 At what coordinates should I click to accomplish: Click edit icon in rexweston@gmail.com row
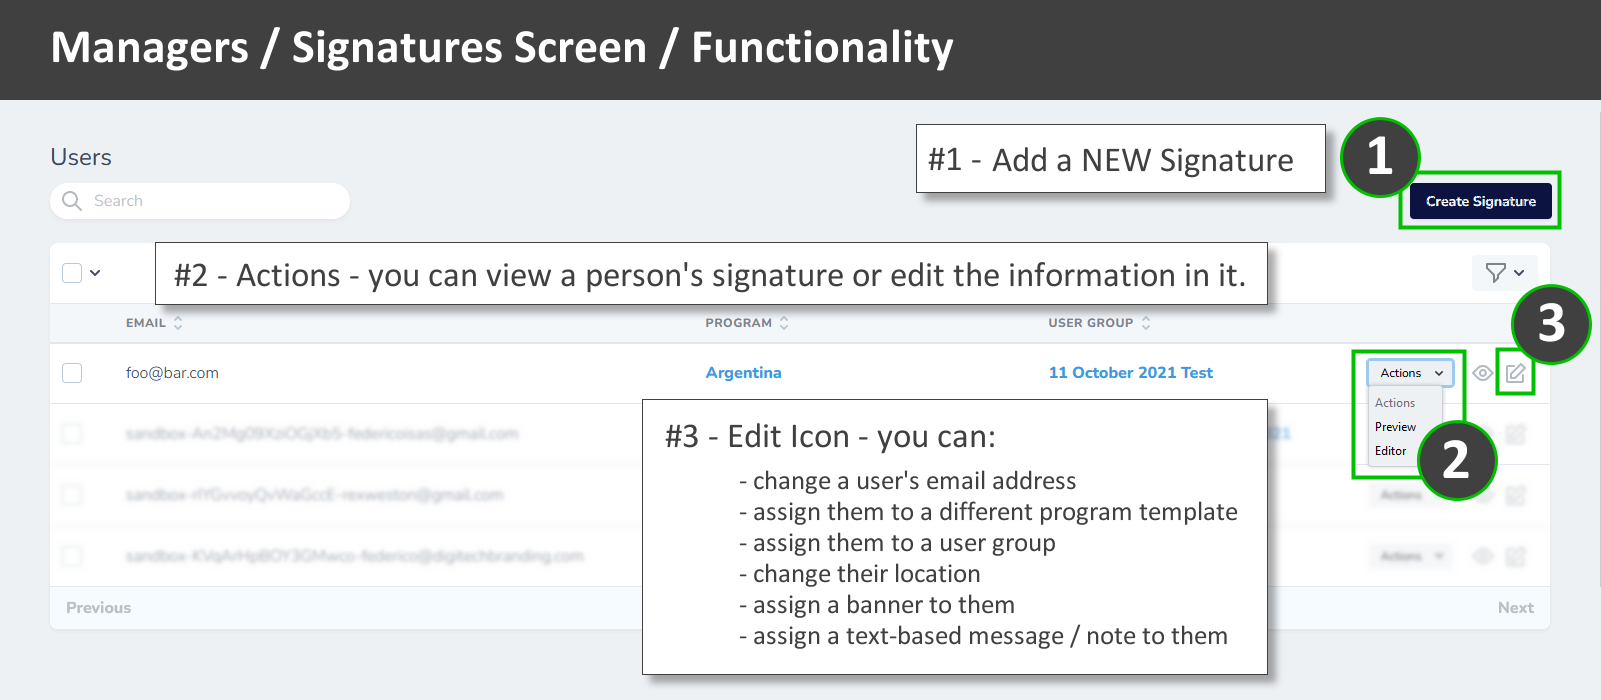(1516, 495)
